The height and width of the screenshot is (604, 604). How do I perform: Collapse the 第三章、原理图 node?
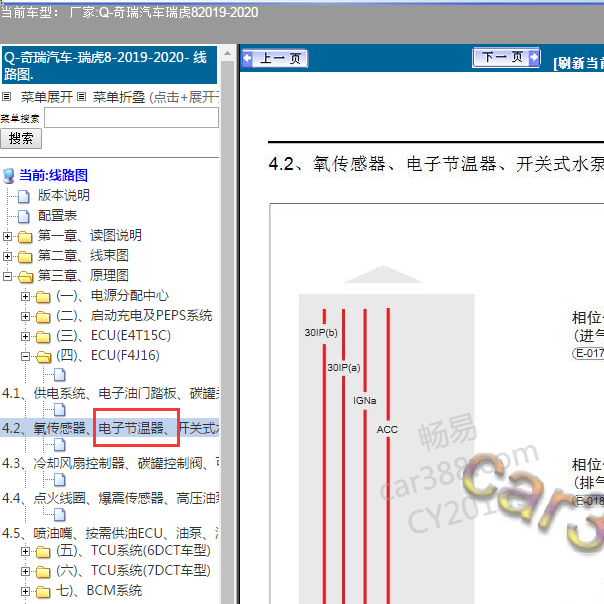[7, 276]
